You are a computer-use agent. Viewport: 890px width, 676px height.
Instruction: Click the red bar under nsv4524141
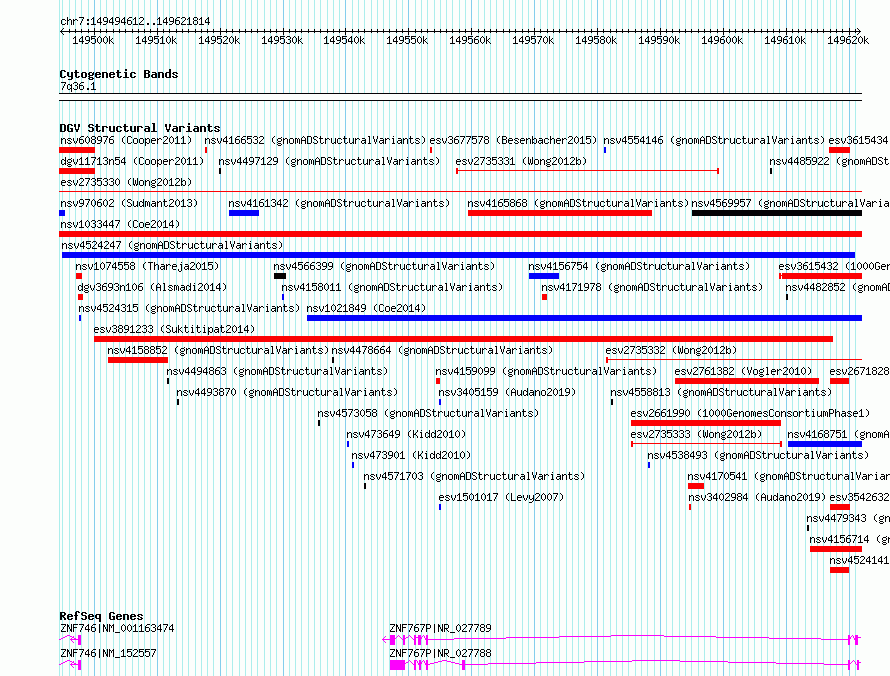(x=839, y=570)
